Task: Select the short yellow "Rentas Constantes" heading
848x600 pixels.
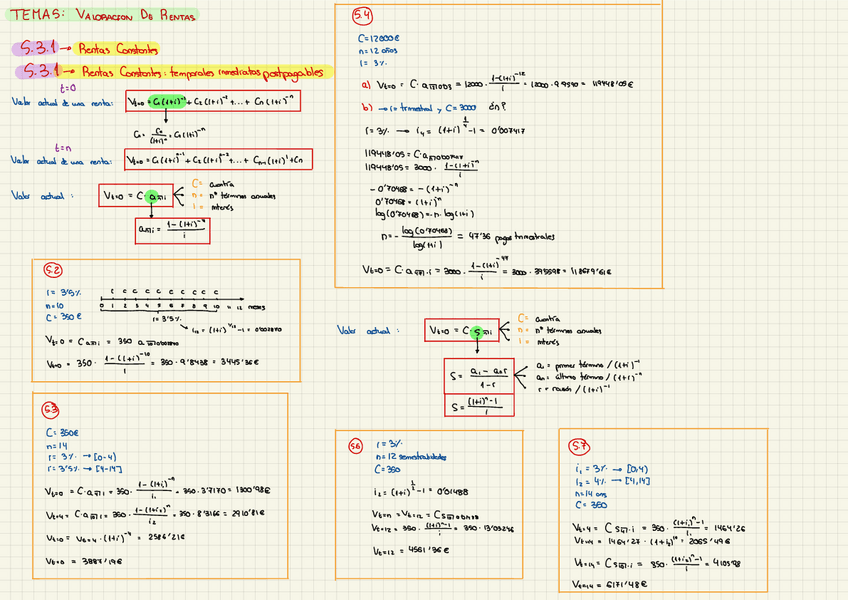Action: click(x=118, y=49)
